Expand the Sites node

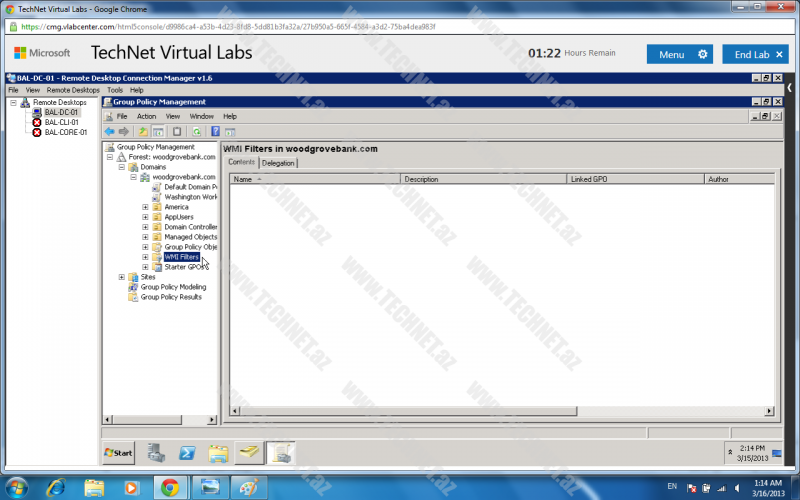pos(122,277)
